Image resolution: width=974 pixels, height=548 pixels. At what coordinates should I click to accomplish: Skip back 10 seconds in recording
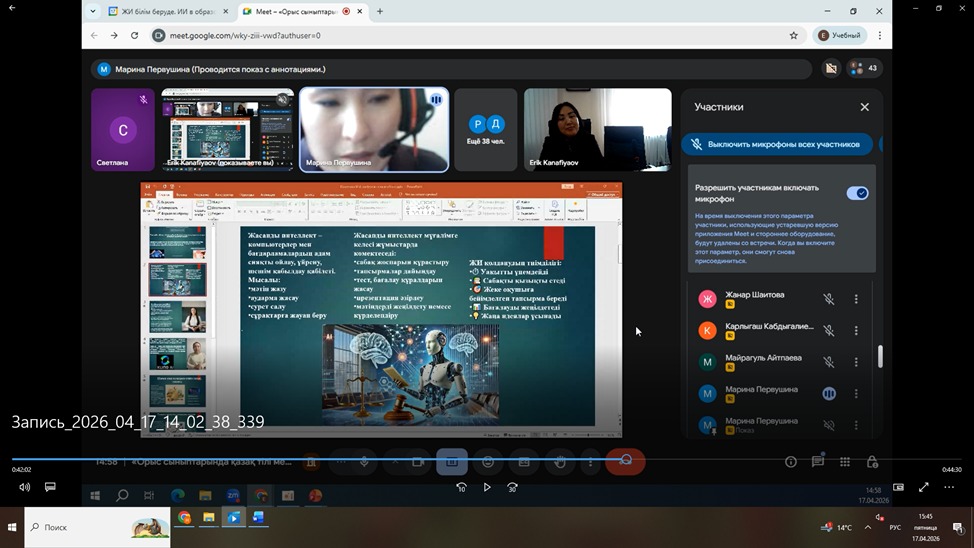pos(461,487)
